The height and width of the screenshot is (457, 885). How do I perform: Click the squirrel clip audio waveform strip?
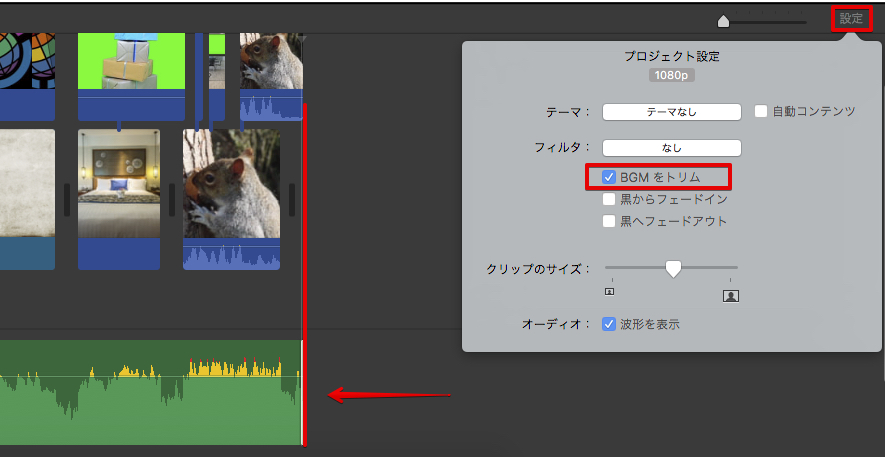point(231,254)
